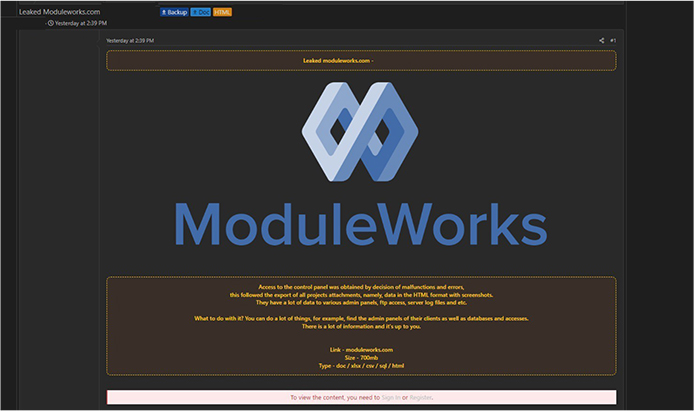Select the Doc tag label

[200, 12]
